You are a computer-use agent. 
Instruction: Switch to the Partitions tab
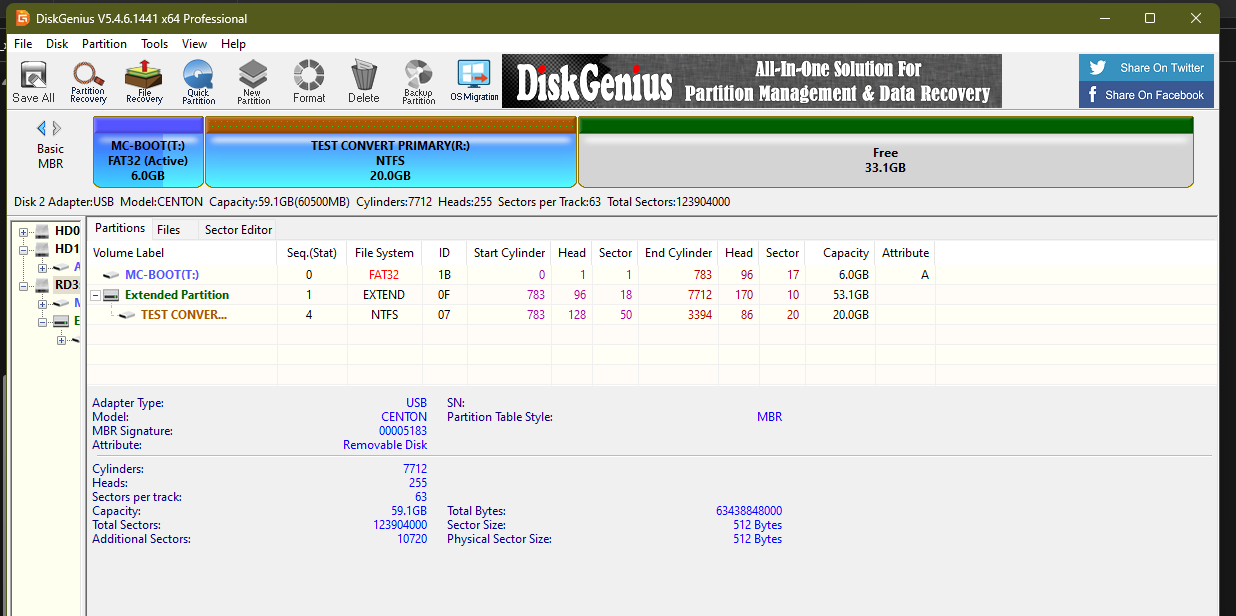click(x=120, y=228)
